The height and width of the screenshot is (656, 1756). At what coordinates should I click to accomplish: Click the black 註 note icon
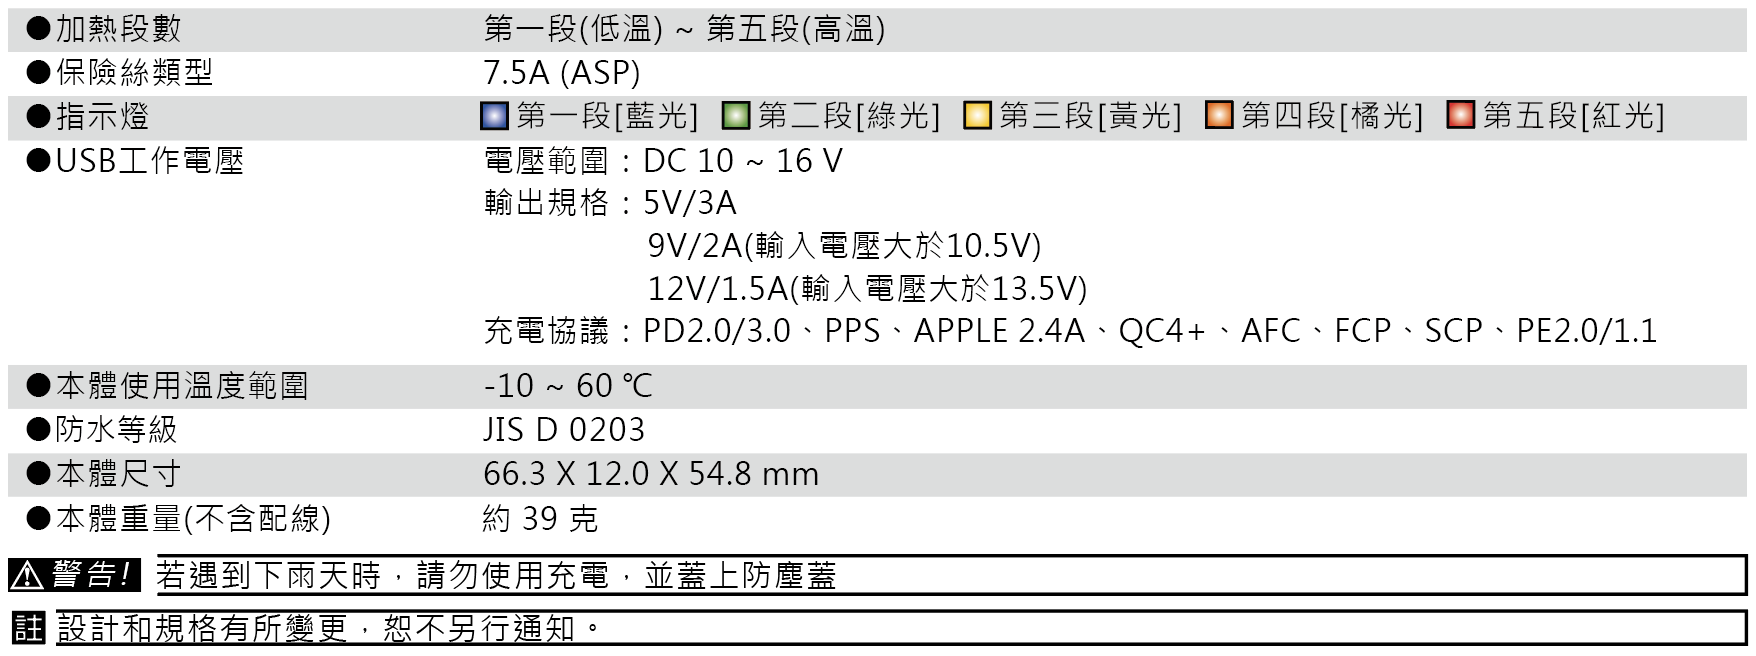pos(29,629)
